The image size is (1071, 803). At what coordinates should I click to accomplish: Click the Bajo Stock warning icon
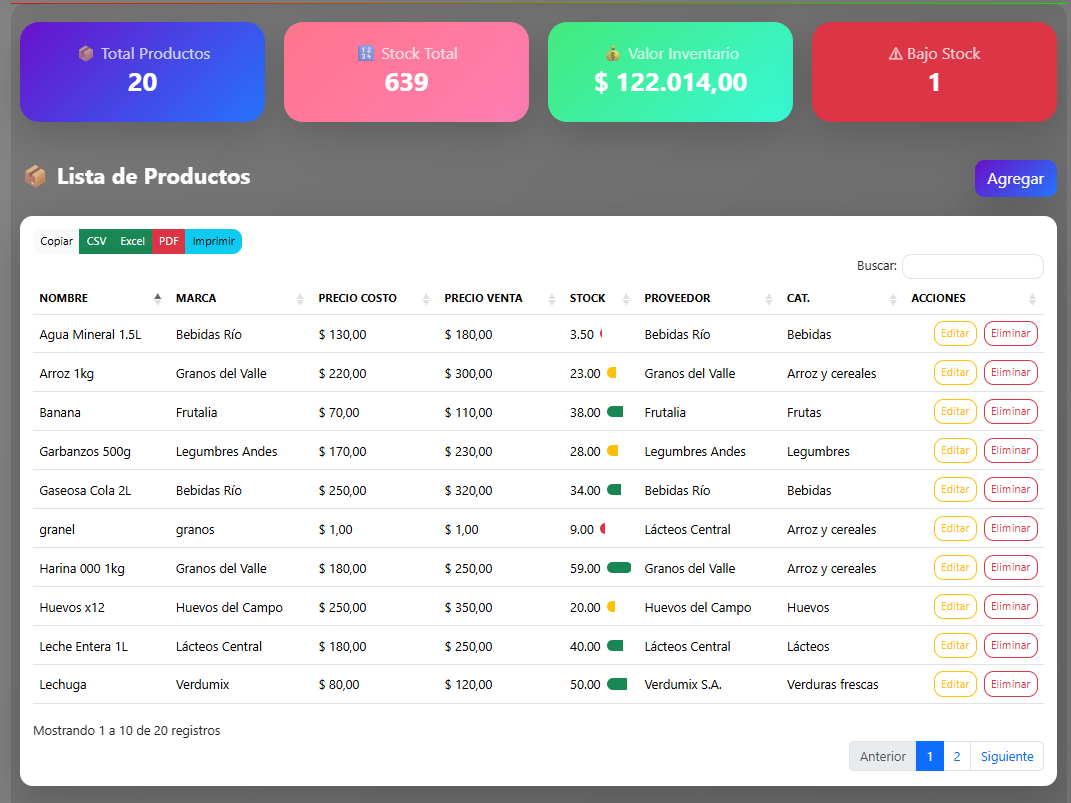tap(895, 54)
